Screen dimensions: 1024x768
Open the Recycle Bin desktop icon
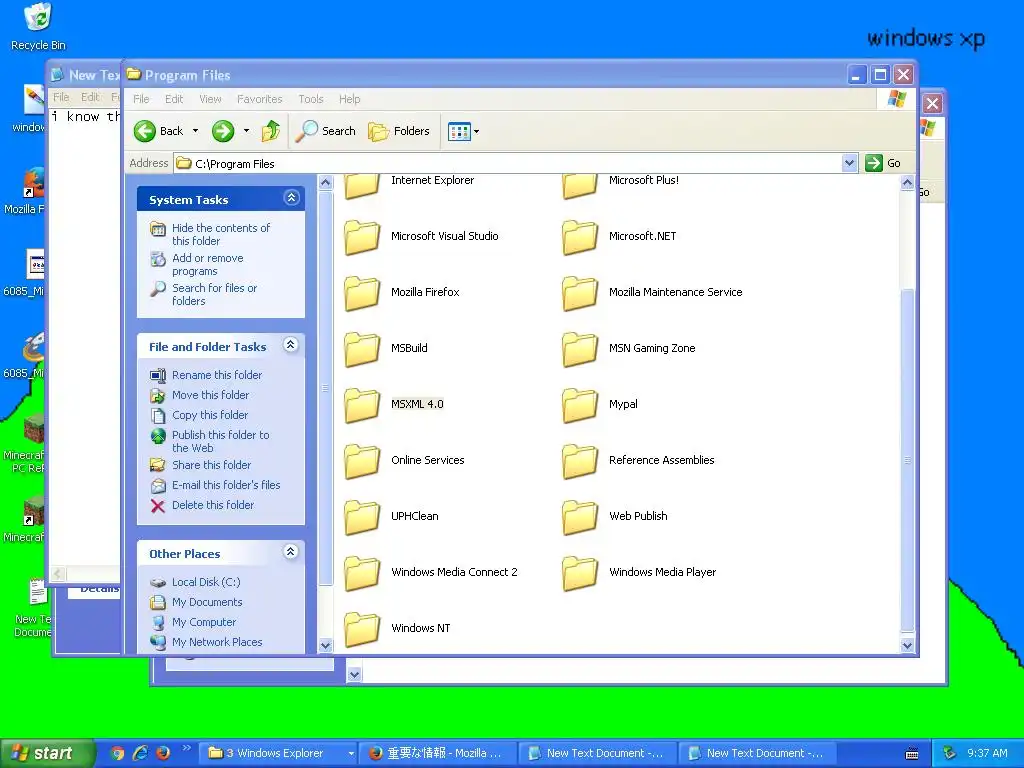[x=38, y=27]
